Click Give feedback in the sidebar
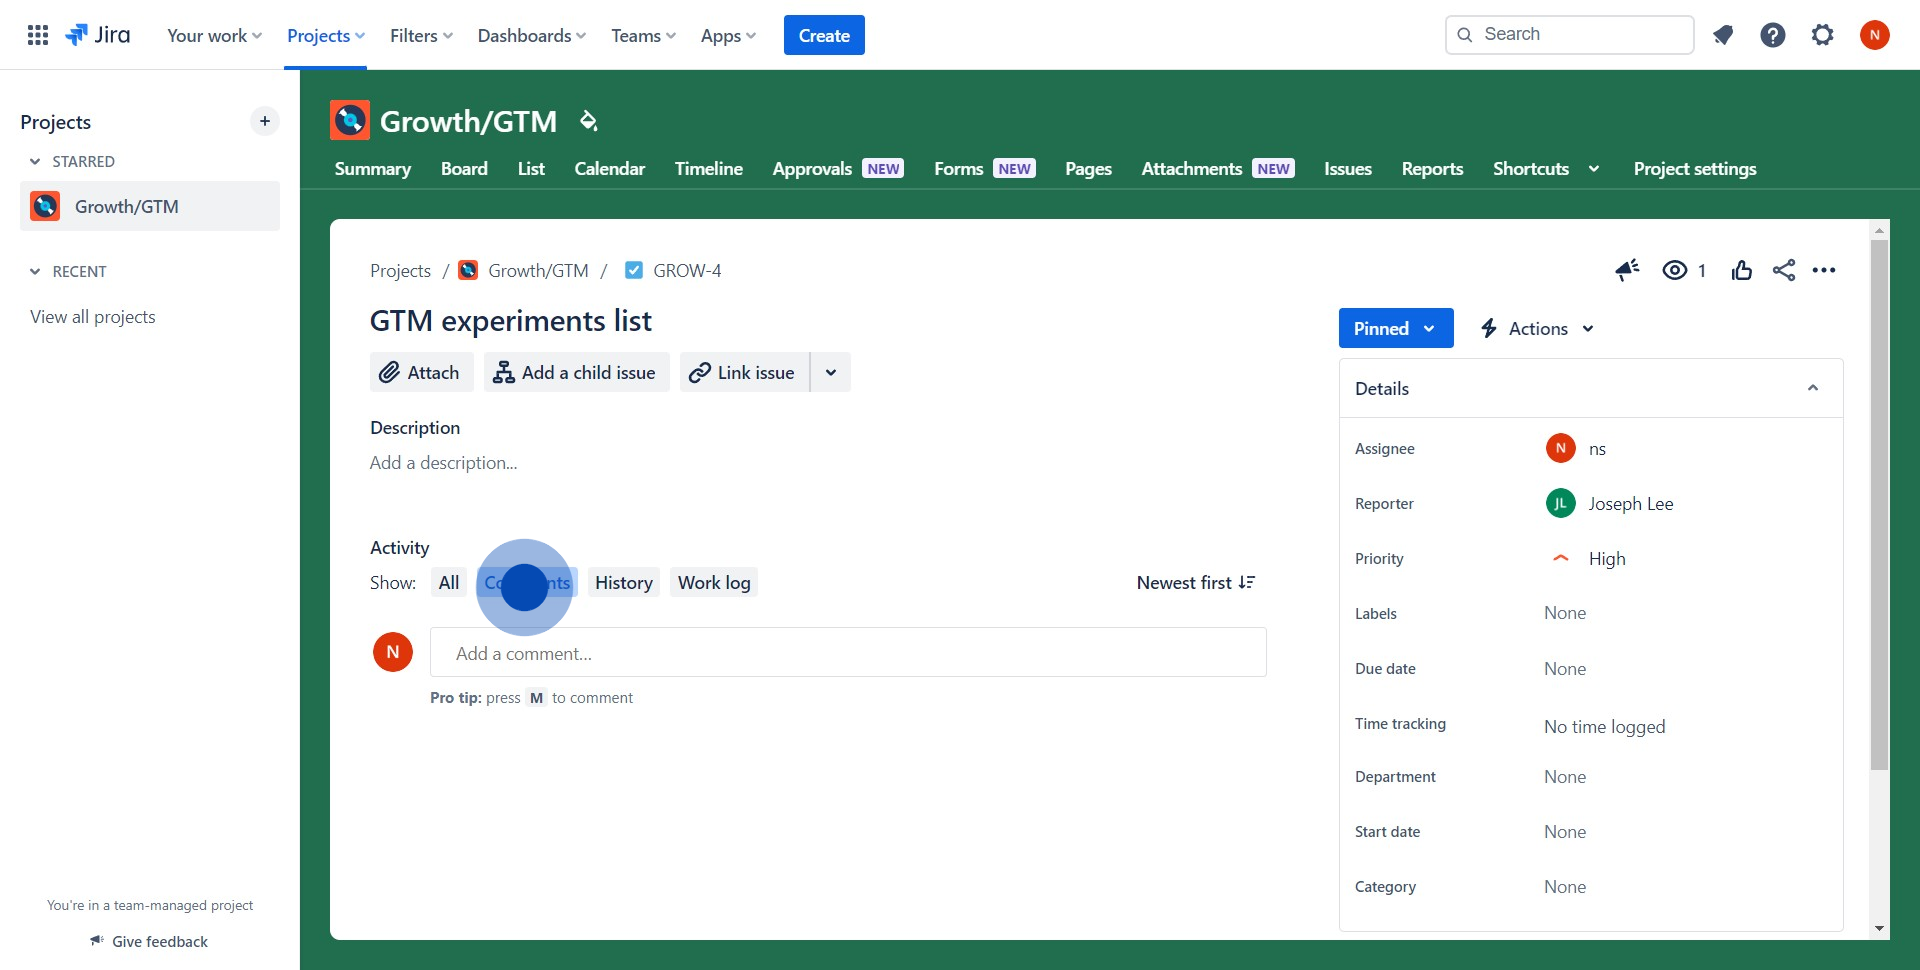1920x970 pixels. [149, 941]
